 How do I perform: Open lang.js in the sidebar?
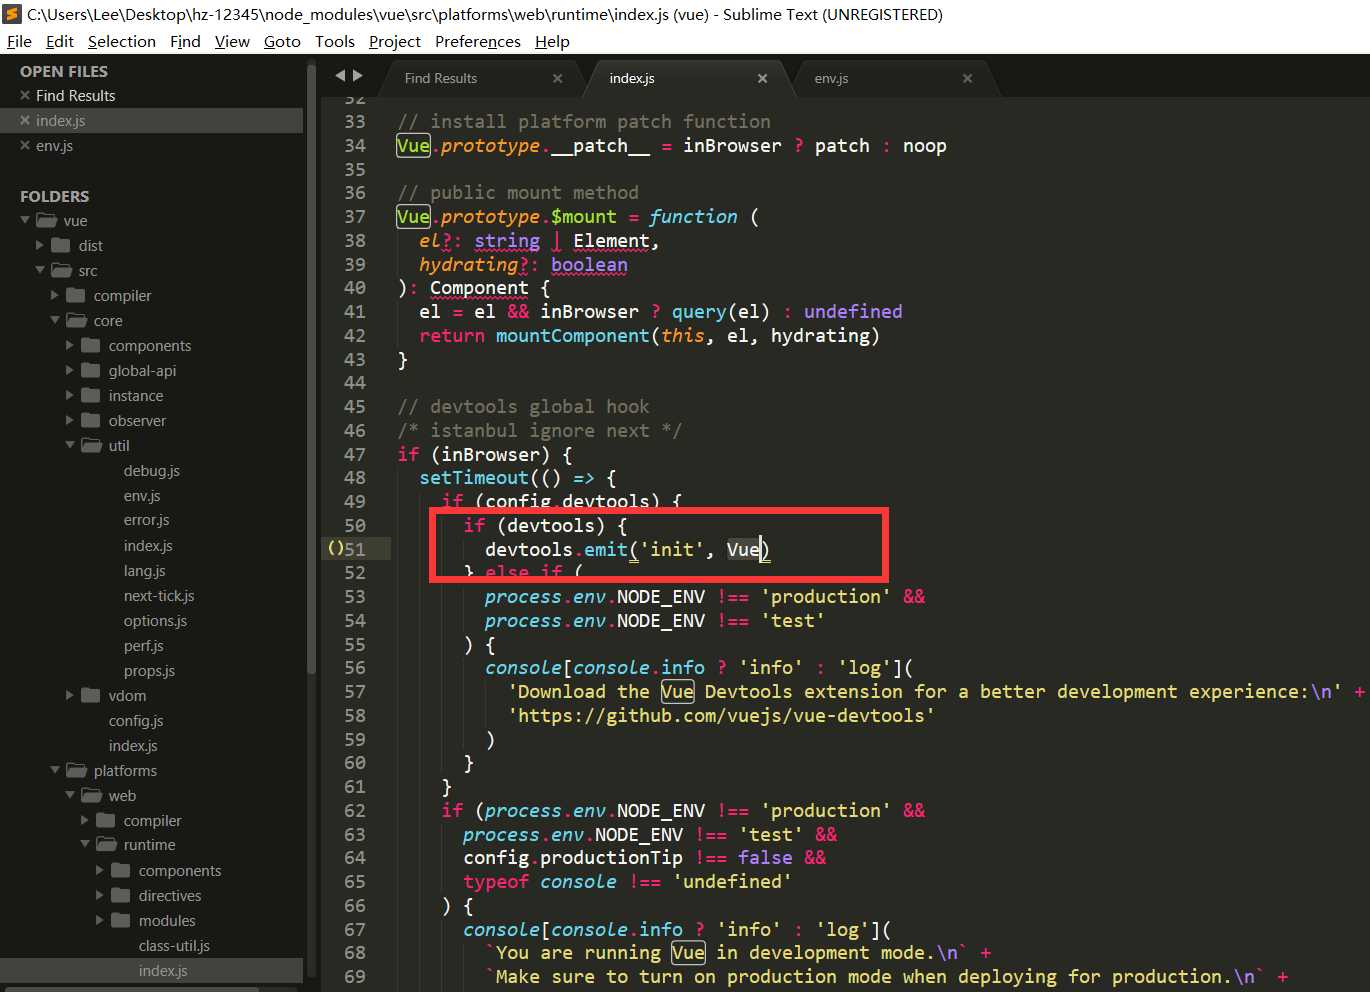tap(145, 570)
